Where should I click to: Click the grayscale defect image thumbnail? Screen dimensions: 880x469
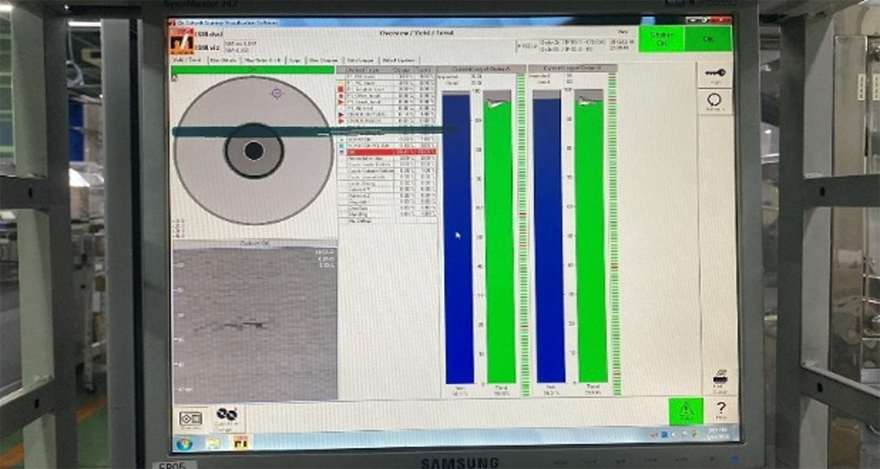241,322
